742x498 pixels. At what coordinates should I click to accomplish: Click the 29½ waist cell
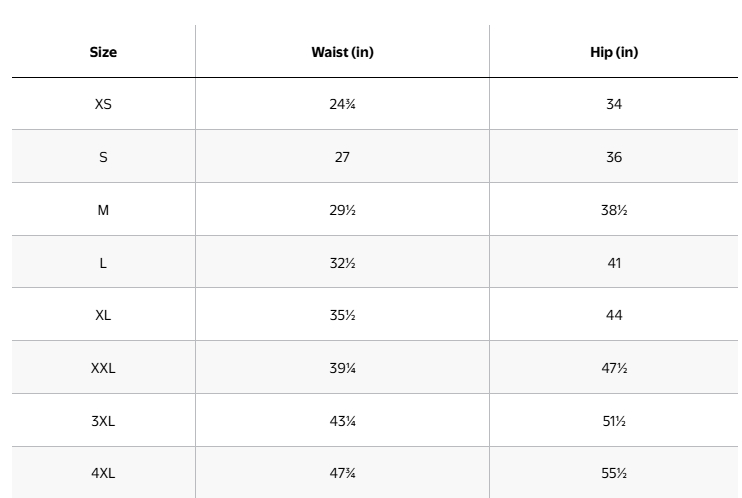(x=342, y=210)
